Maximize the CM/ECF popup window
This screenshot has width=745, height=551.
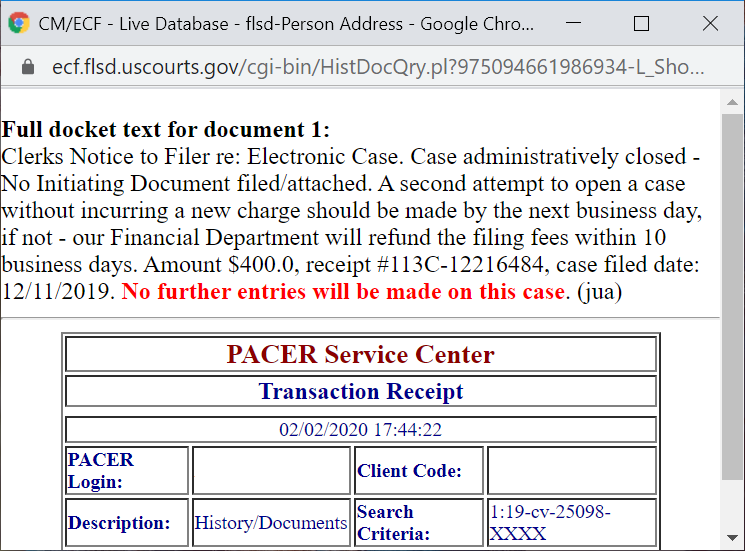point(641,23)
